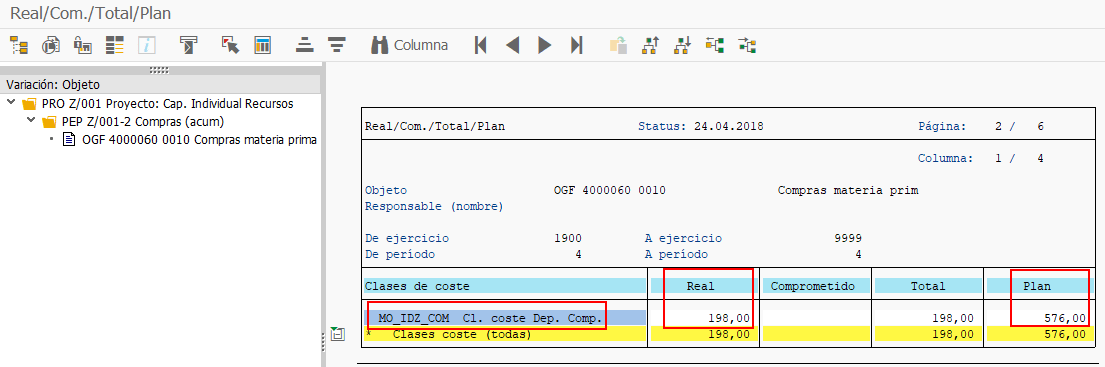This screenshot has width=1105, height=367.
Task: Click the Clases de coste column header
Action: pyautogui.click(x=505, y=286)
